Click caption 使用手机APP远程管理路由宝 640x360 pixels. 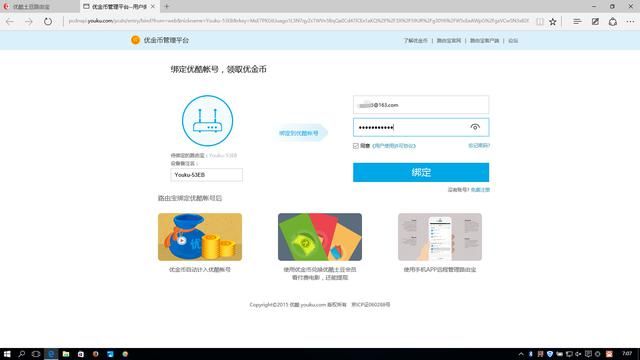[x=440, y=269]
